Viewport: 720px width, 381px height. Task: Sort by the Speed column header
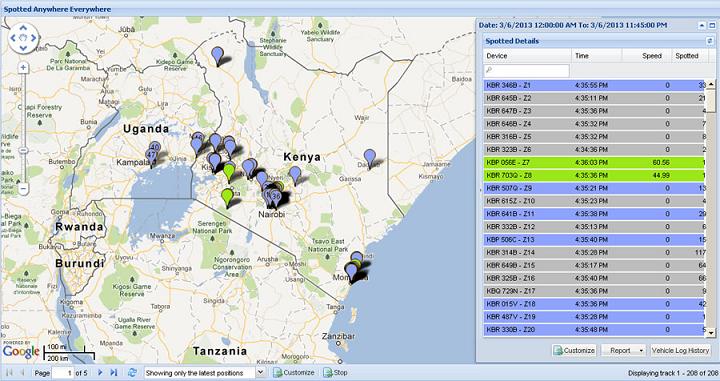pos(652,56)
